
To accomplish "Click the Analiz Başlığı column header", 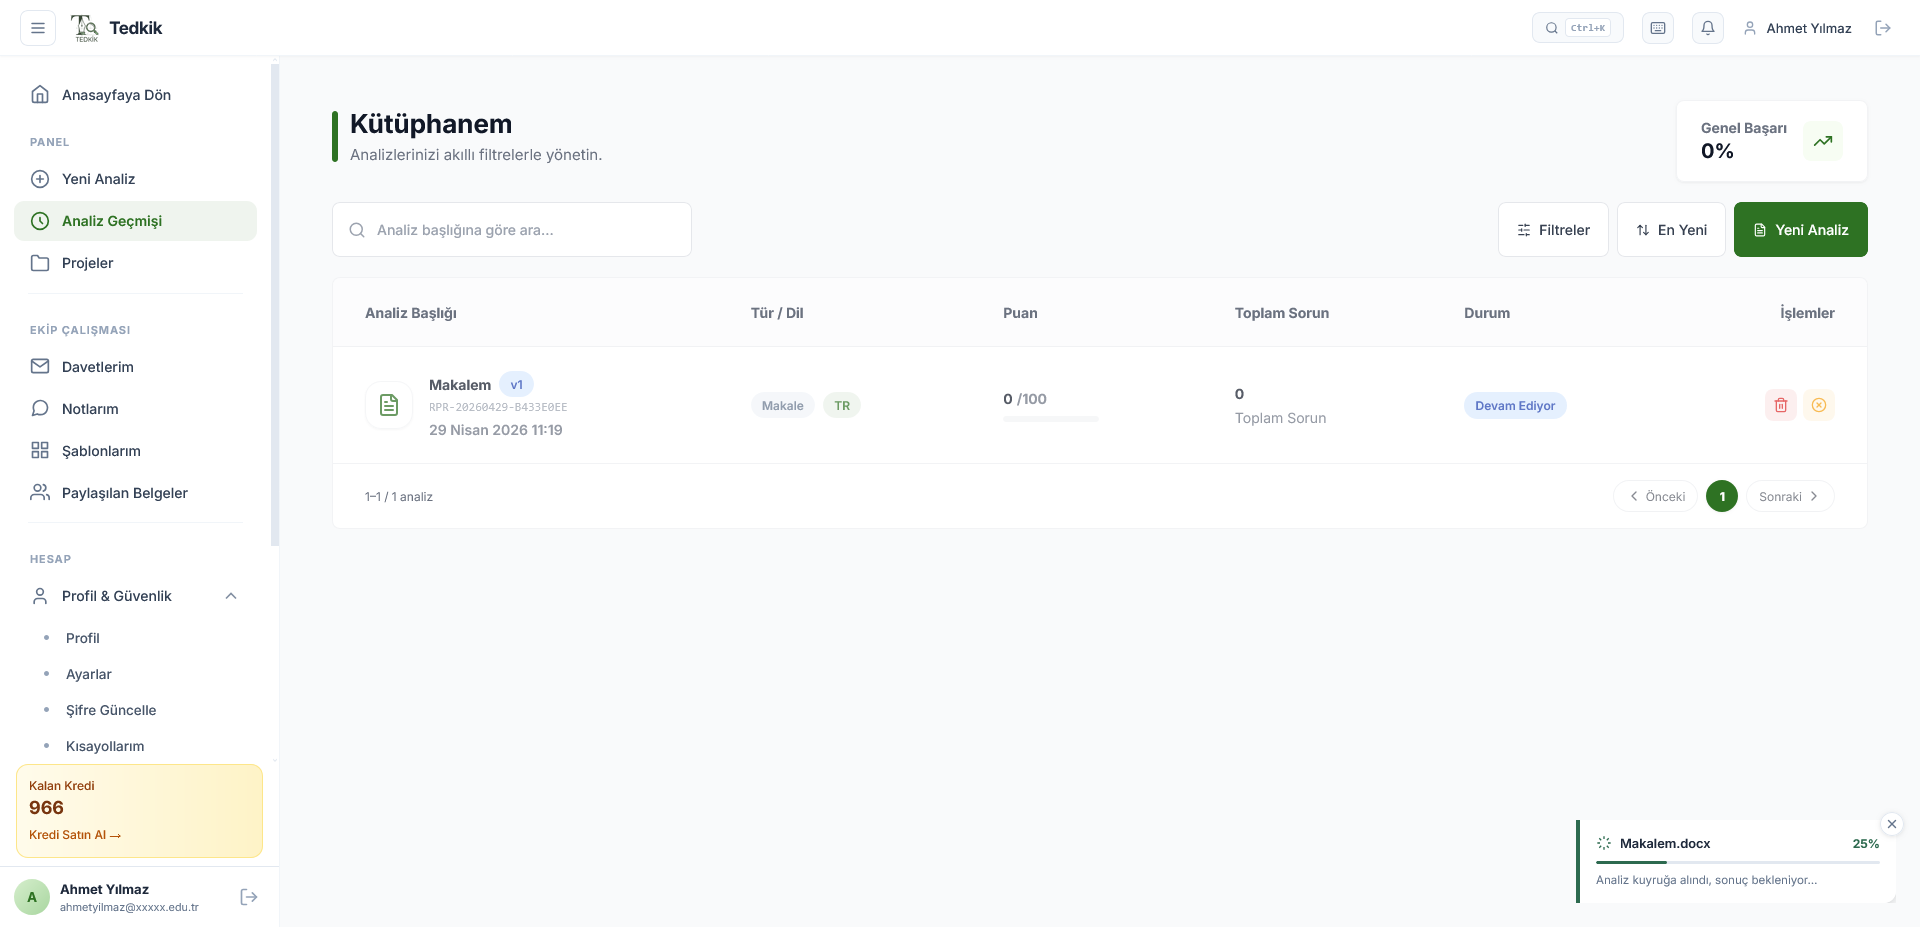I will click(411, 313).
